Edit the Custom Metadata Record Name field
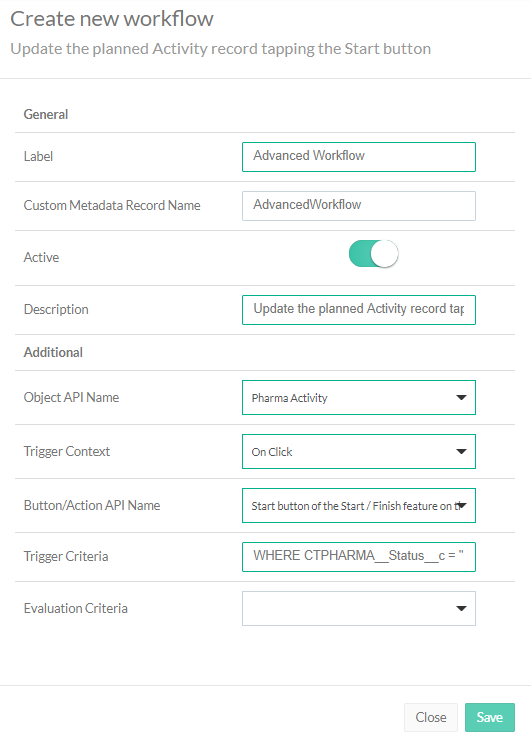 359,206
